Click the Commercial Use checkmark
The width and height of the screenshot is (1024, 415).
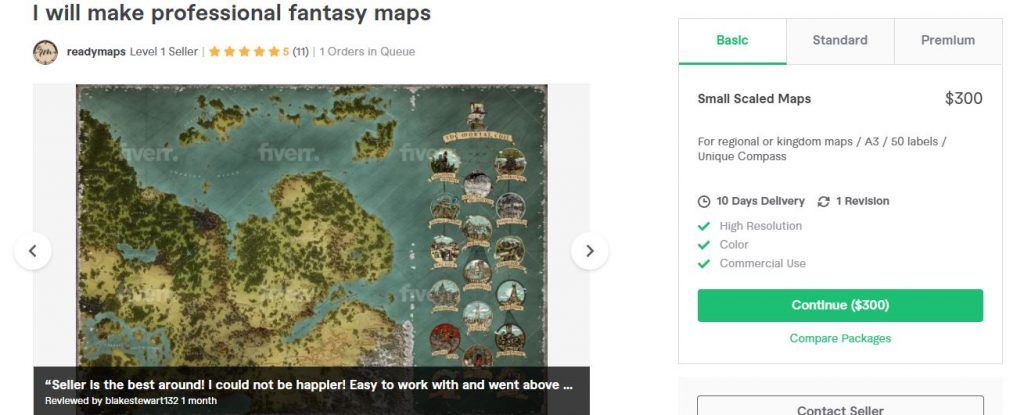point(704,263)
